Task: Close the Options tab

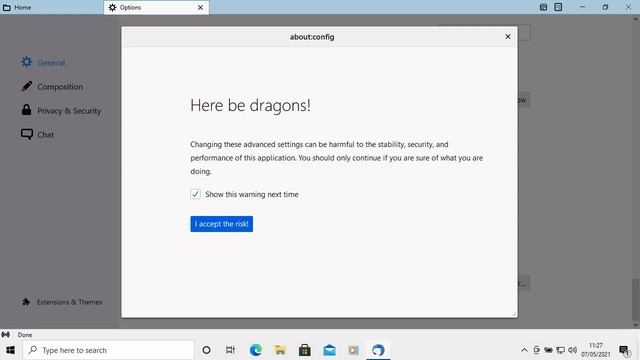Action: [x=200, y=7]
